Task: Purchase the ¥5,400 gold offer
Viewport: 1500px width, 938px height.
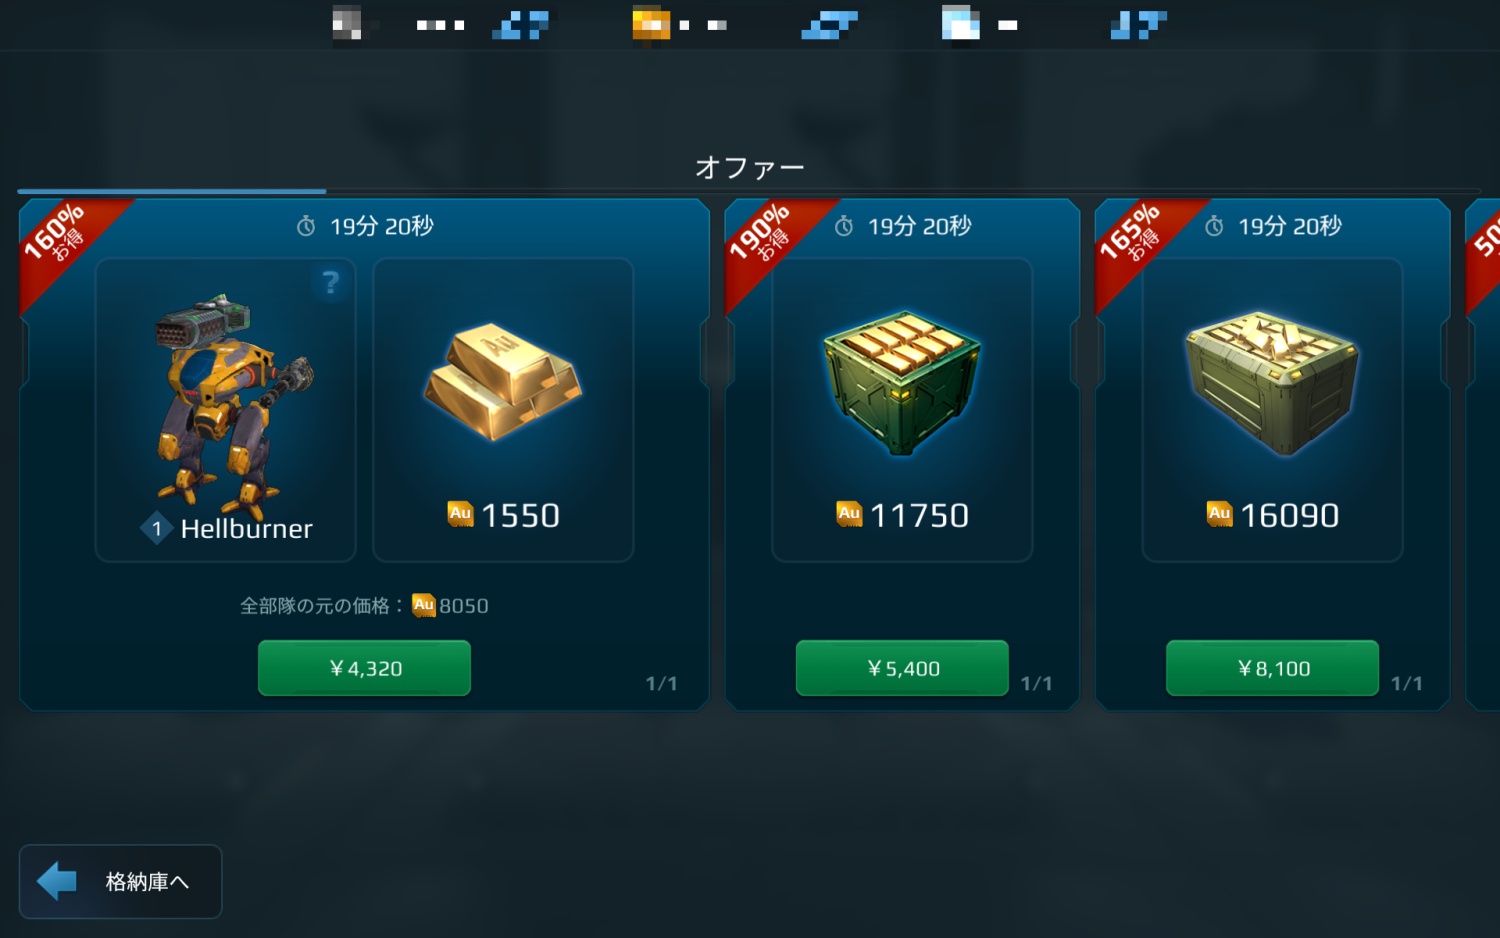Action: click(x=902, y=668)
